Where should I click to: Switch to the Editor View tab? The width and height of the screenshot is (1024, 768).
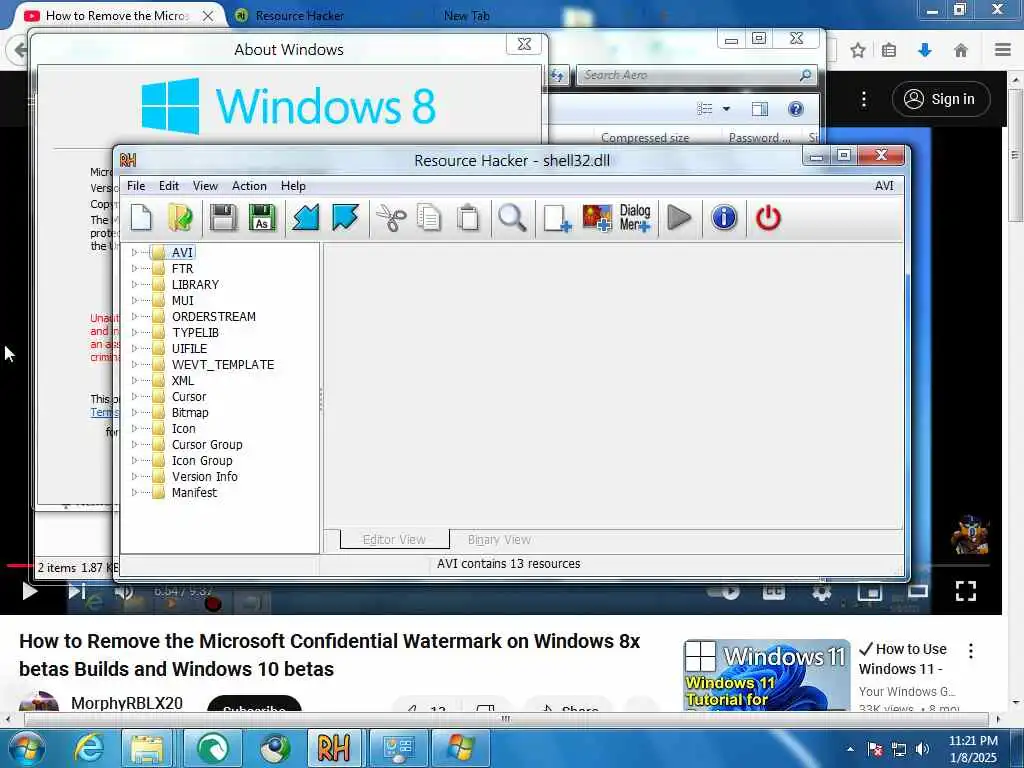(394, 539)
